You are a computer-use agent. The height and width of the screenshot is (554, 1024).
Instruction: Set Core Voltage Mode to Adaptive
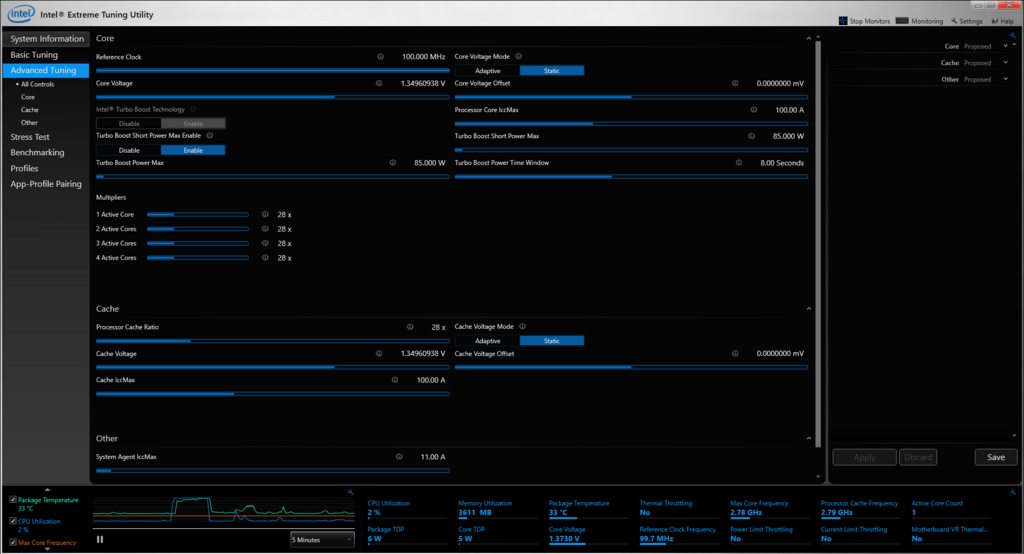488,71
